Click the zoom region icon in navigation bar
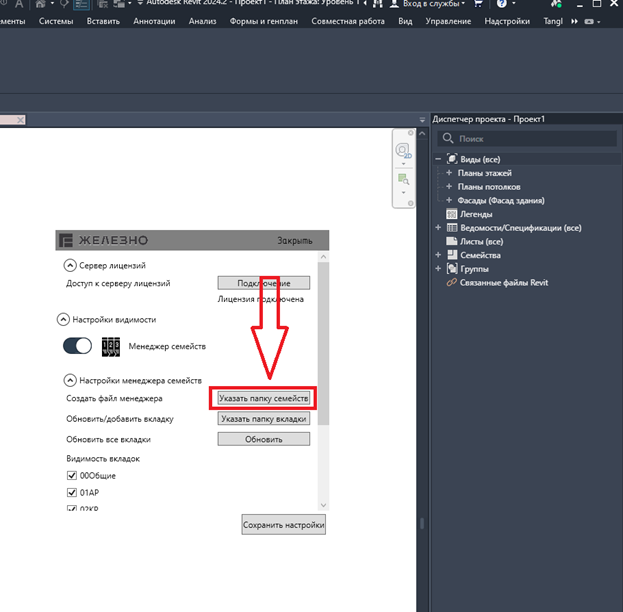 click(403, 179)
